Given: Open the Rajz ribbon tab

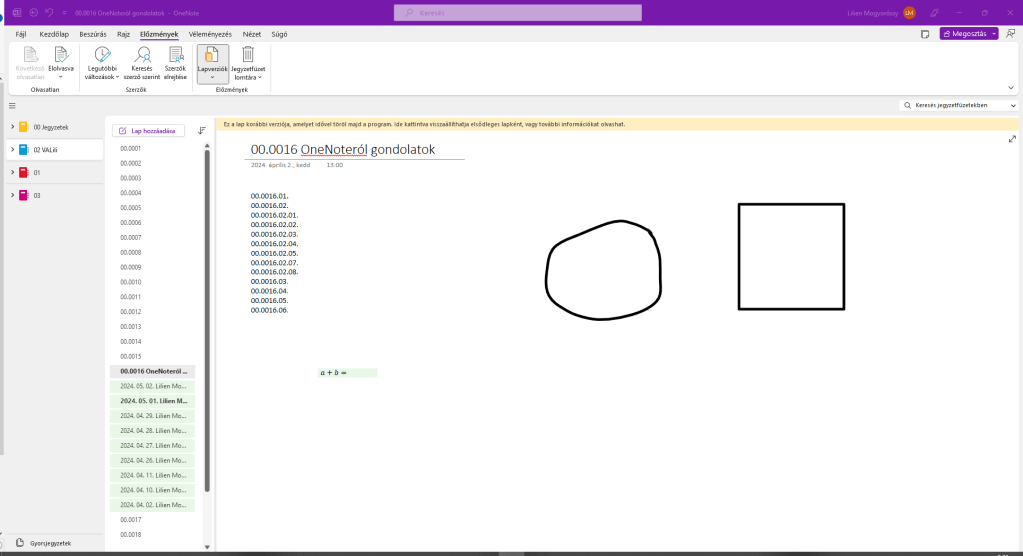Looking at the screenshot, I should [x=124, y=34].
